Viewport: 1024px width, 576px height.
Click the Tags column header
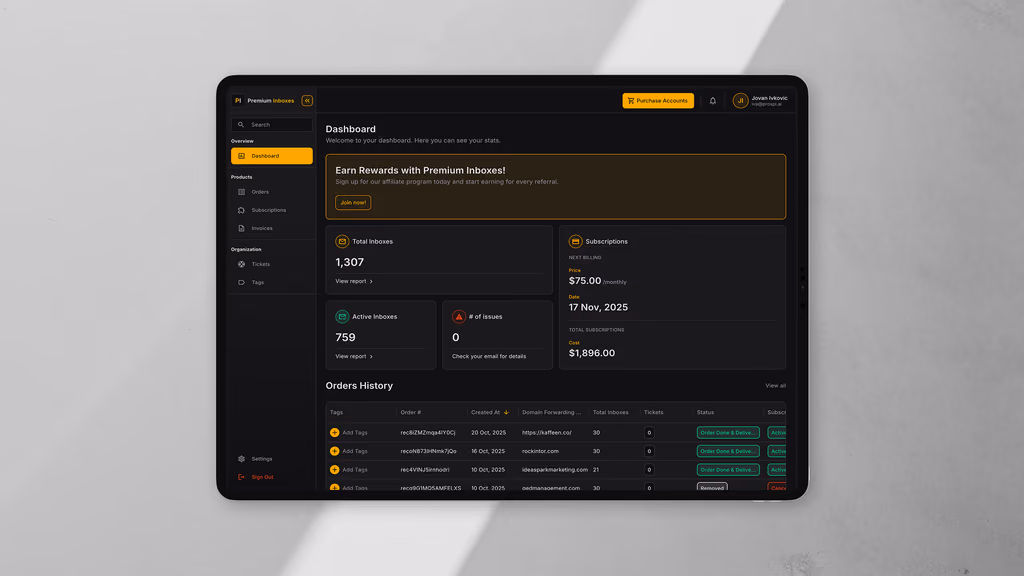[x=336, y=412]
